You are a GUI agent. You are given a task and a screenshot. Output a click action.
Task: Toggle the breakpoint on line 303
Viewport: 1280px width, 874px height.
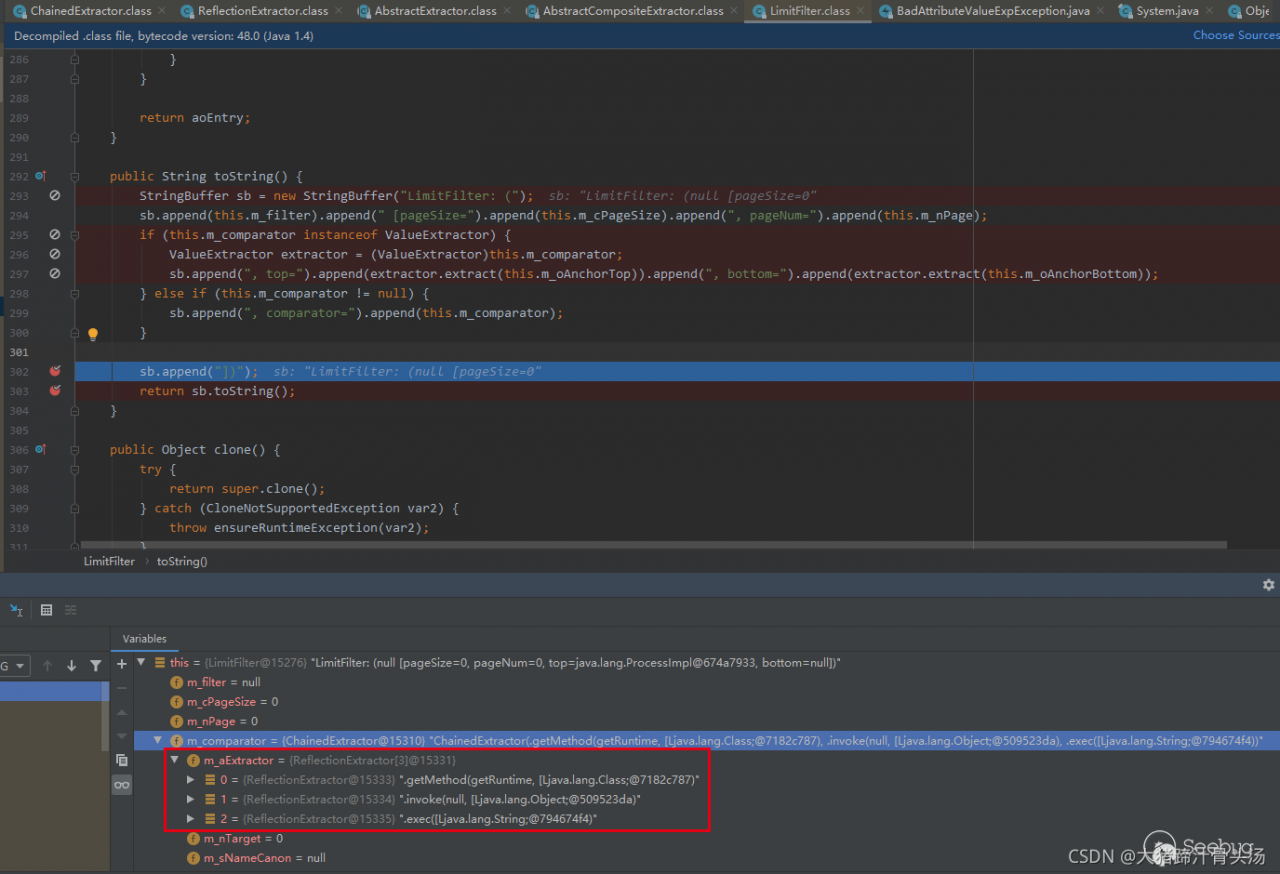[x=55, y=391]
